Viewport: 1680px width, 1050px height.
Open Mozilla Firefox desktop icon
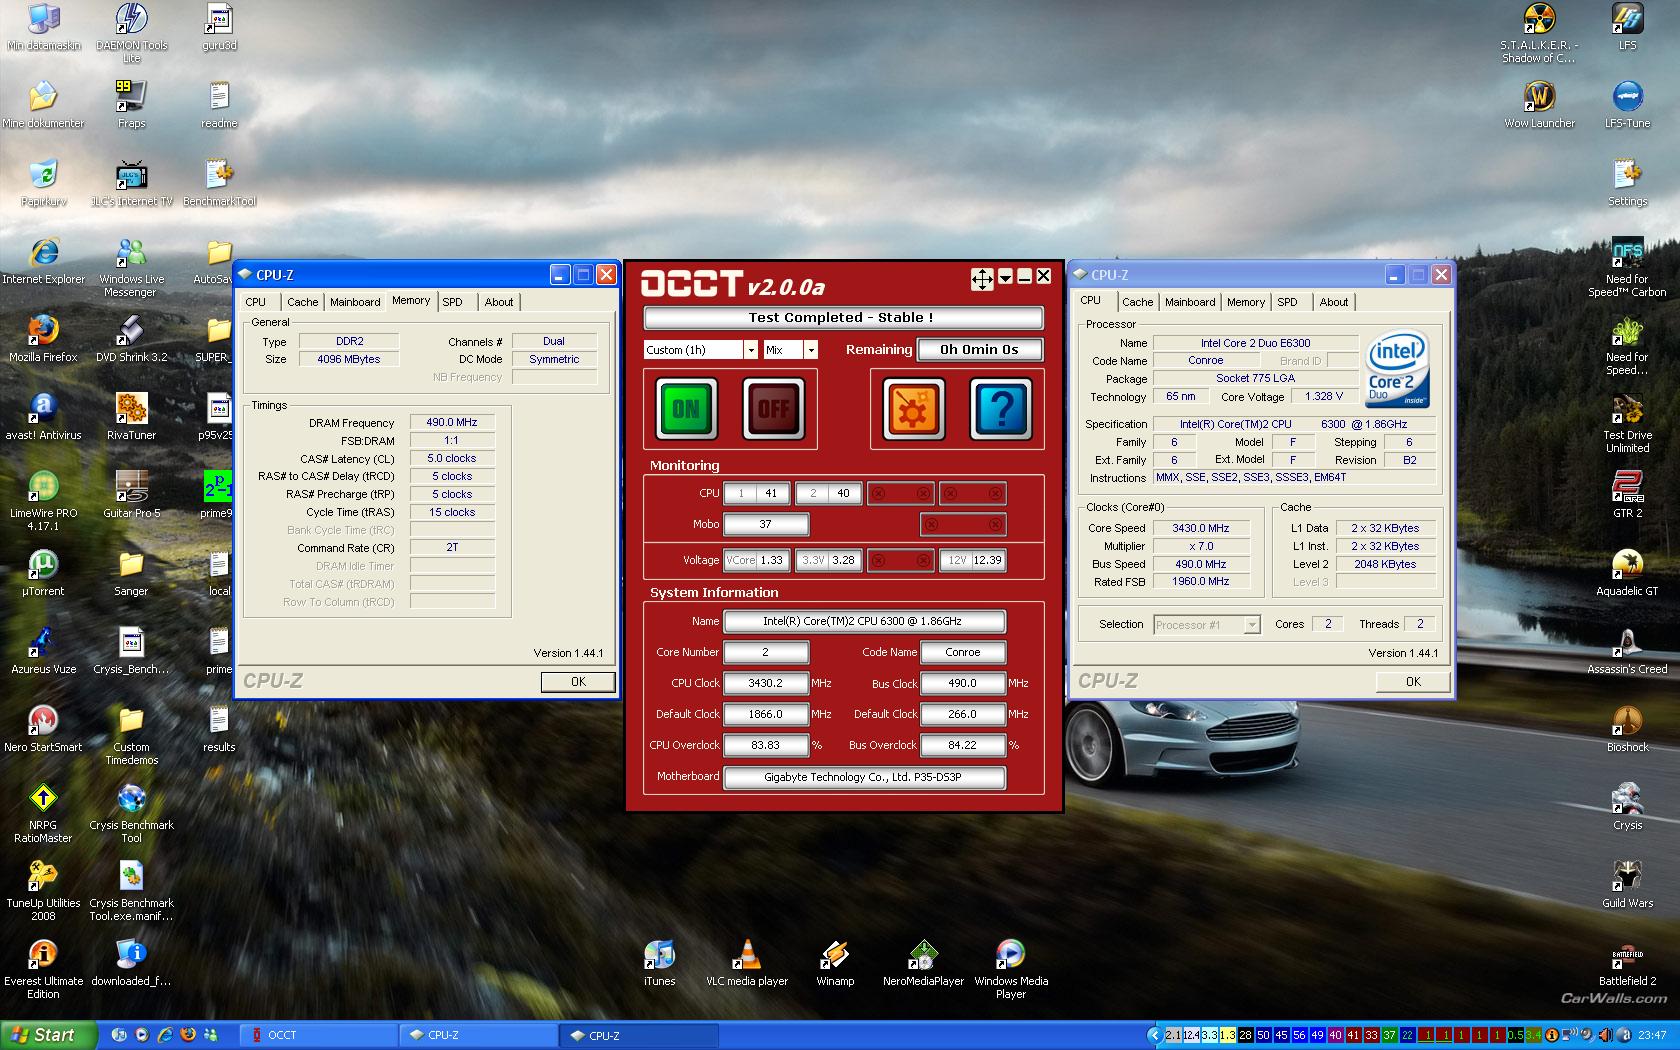pos(43,339)
